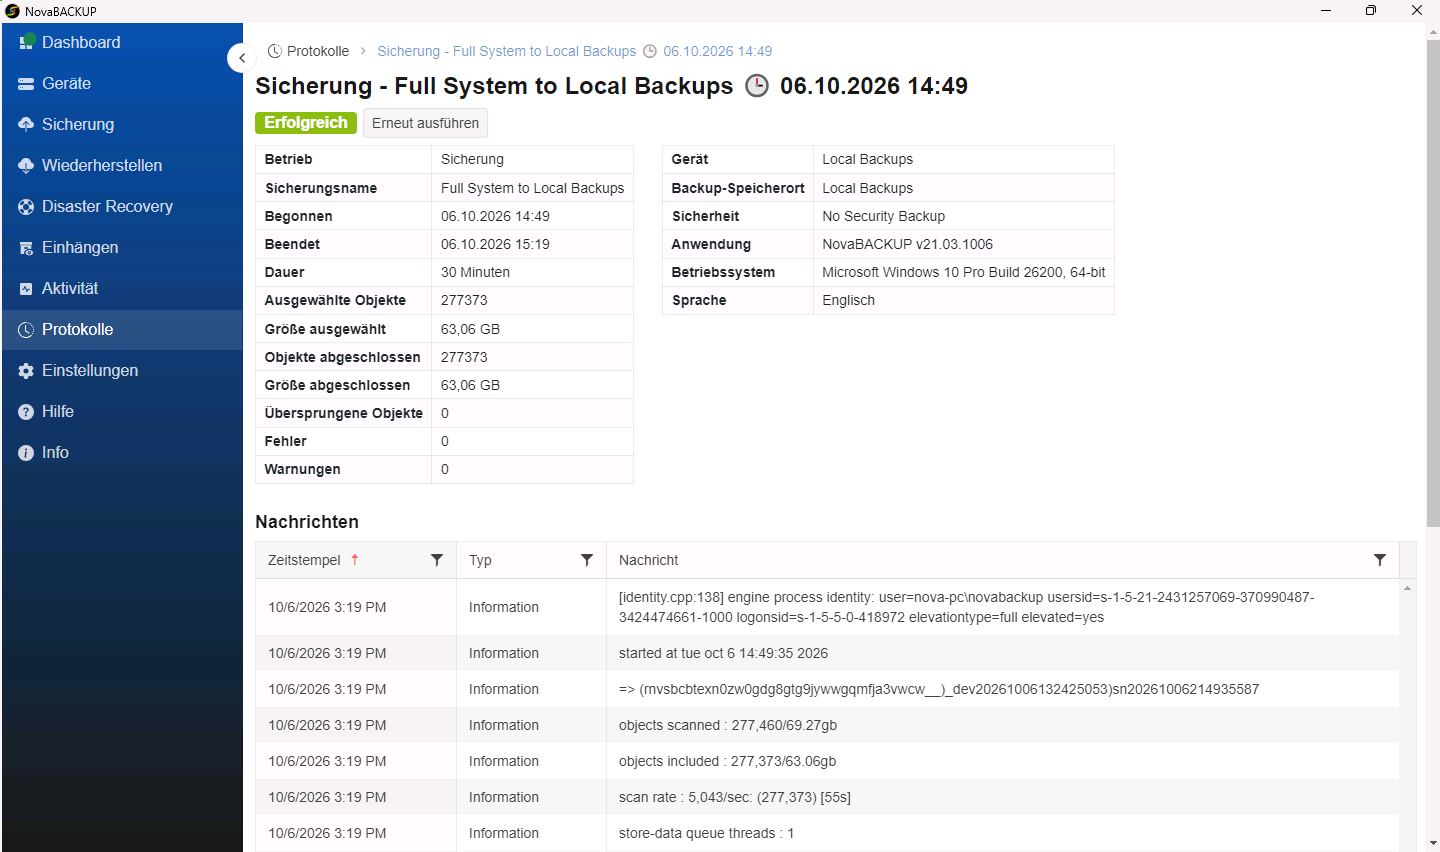Click the Disaster Recovery lifebuoy icon
Screen dimensions: 1440x852
pos(26,207)
